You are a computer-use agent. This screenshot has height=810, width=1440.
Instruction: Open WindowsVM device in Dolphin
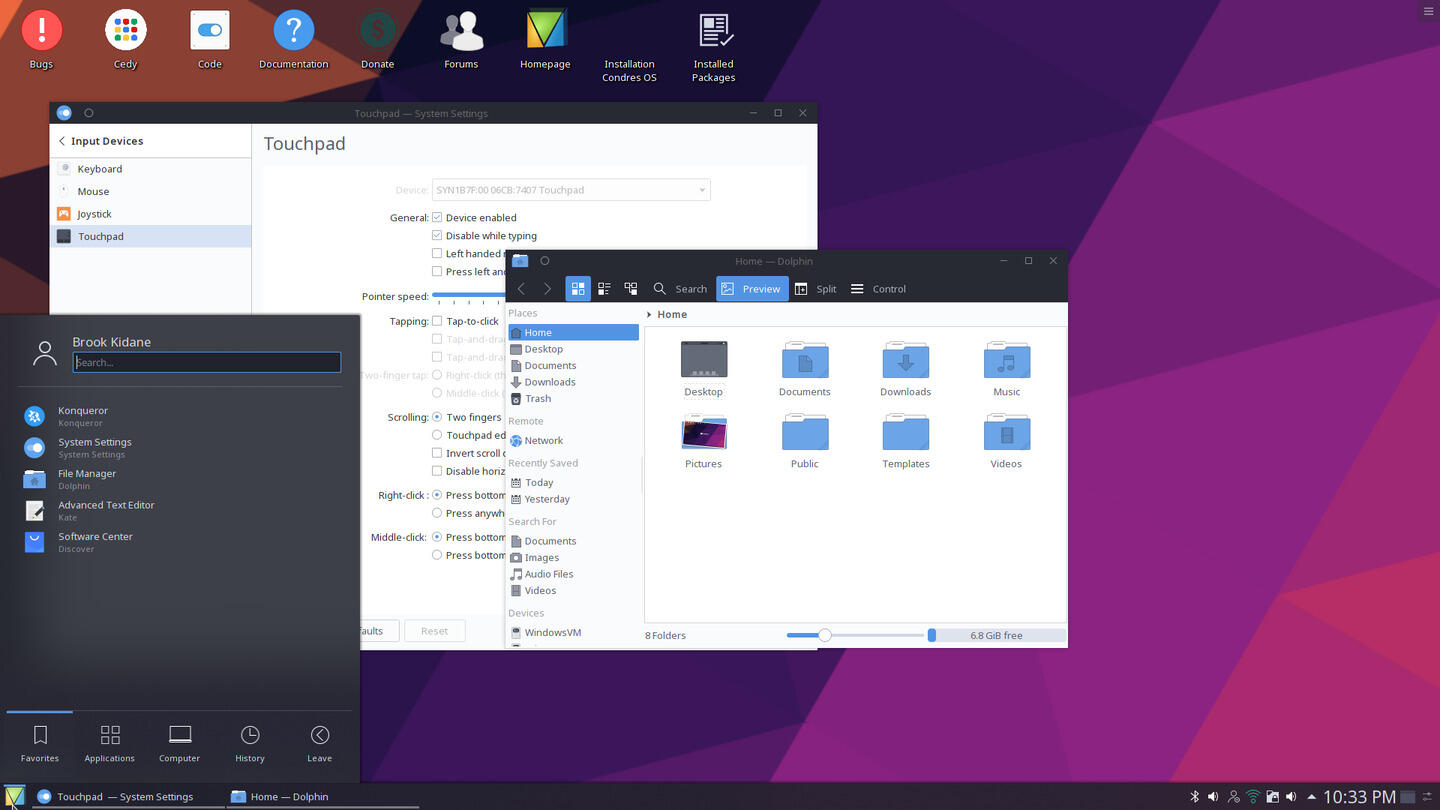[573, 632]
